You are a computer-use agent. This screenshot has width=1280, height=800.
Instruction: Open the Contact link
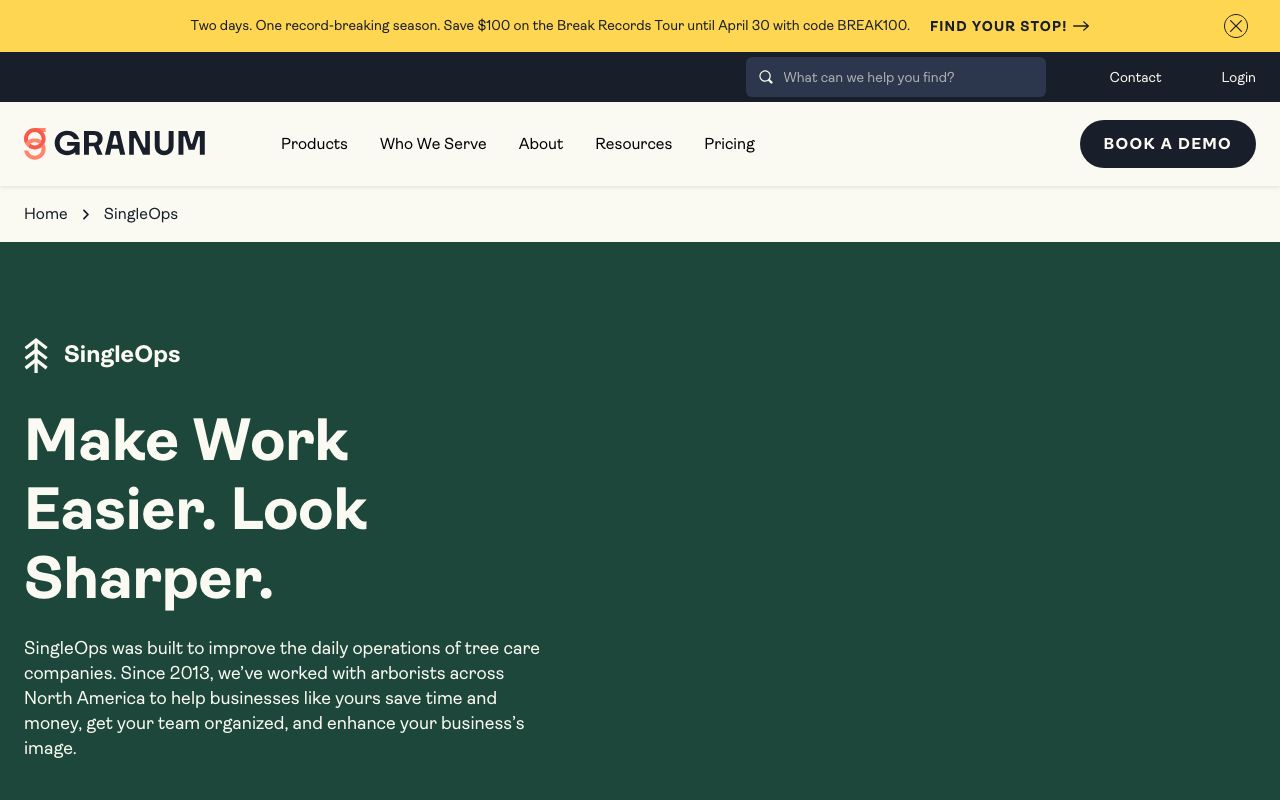pyautogui.click(x=1135, y=77)
